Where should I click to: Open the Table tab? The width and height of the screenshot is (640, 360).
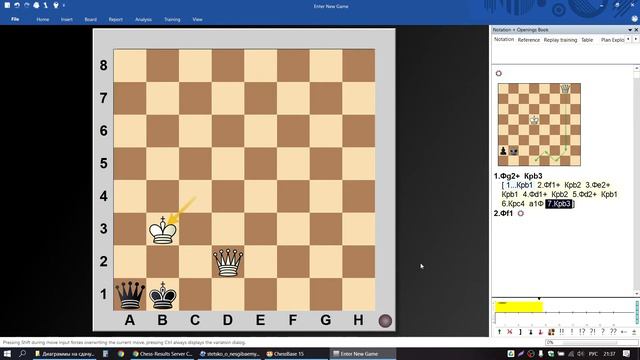pyautogui.click(x=587, y=40)
